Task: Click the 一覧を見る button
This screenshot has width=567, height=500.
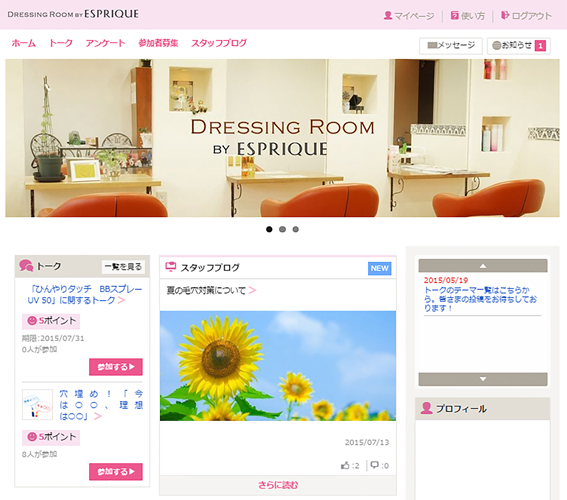Action: (123, 267)
